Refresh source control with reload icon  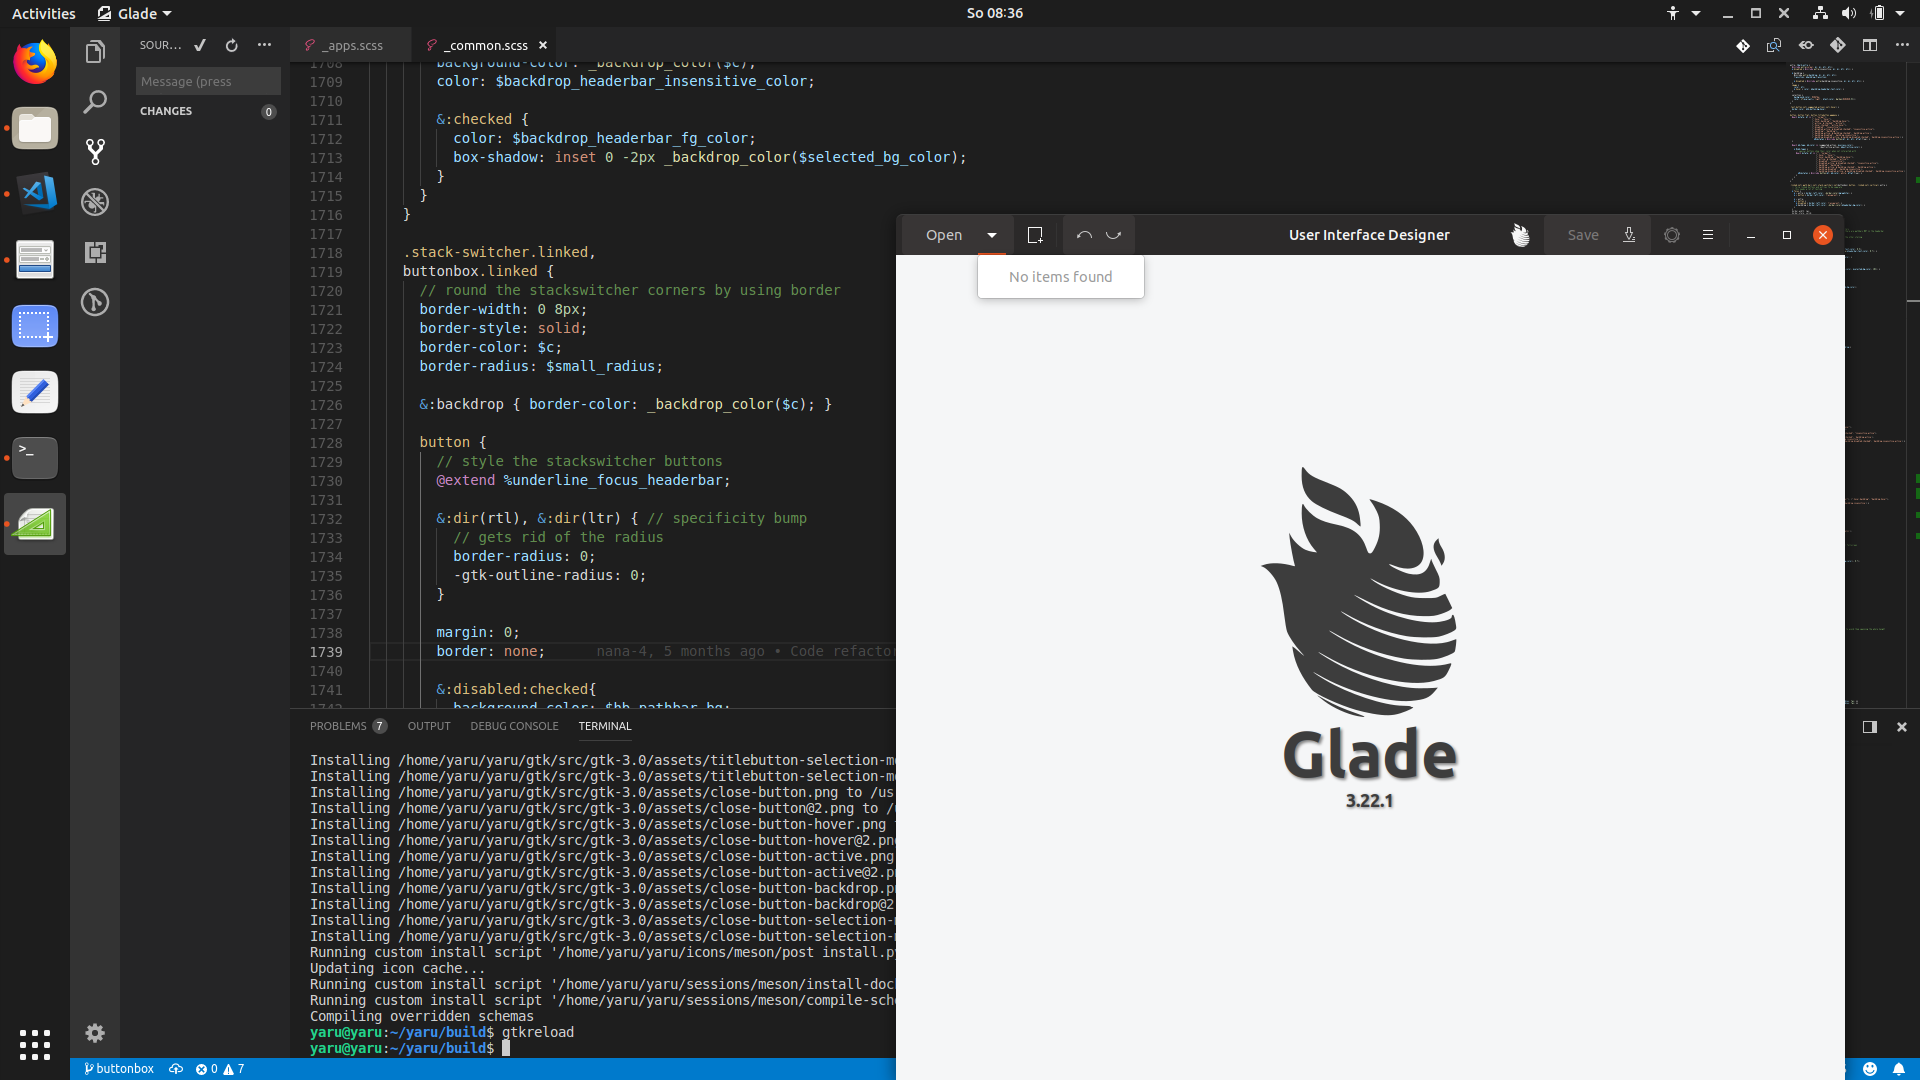(x=232, y=45)
